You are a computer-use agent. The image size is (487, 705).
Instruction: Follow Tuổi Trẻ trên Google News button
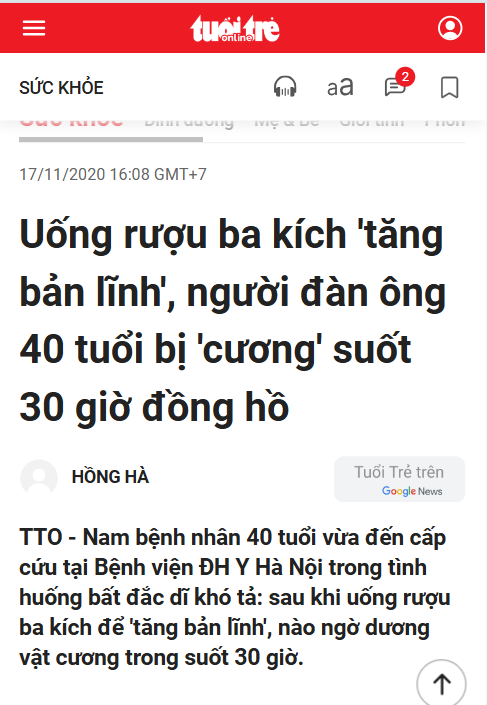coord(399,479)
